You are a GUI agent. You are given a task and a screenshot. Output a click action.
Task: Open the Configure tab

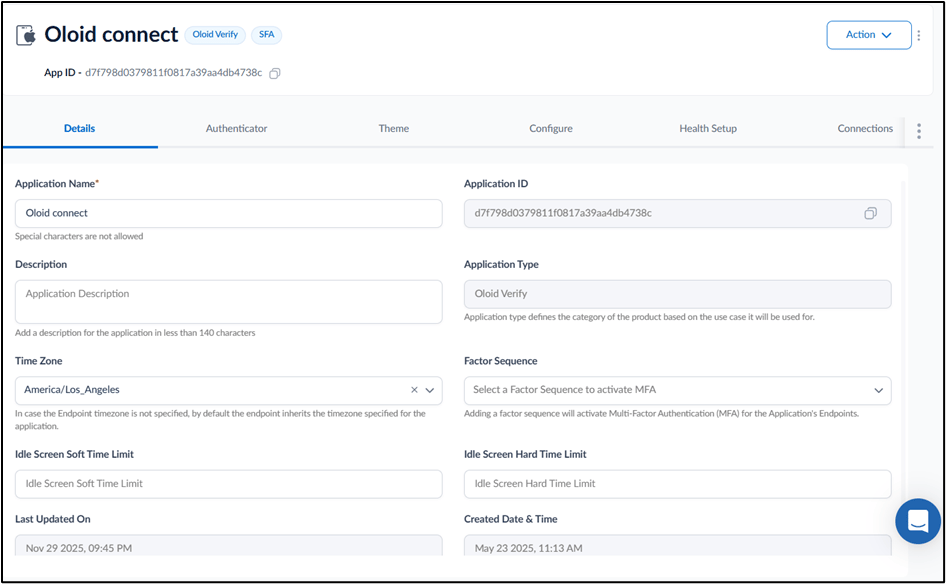click(551, 129)
